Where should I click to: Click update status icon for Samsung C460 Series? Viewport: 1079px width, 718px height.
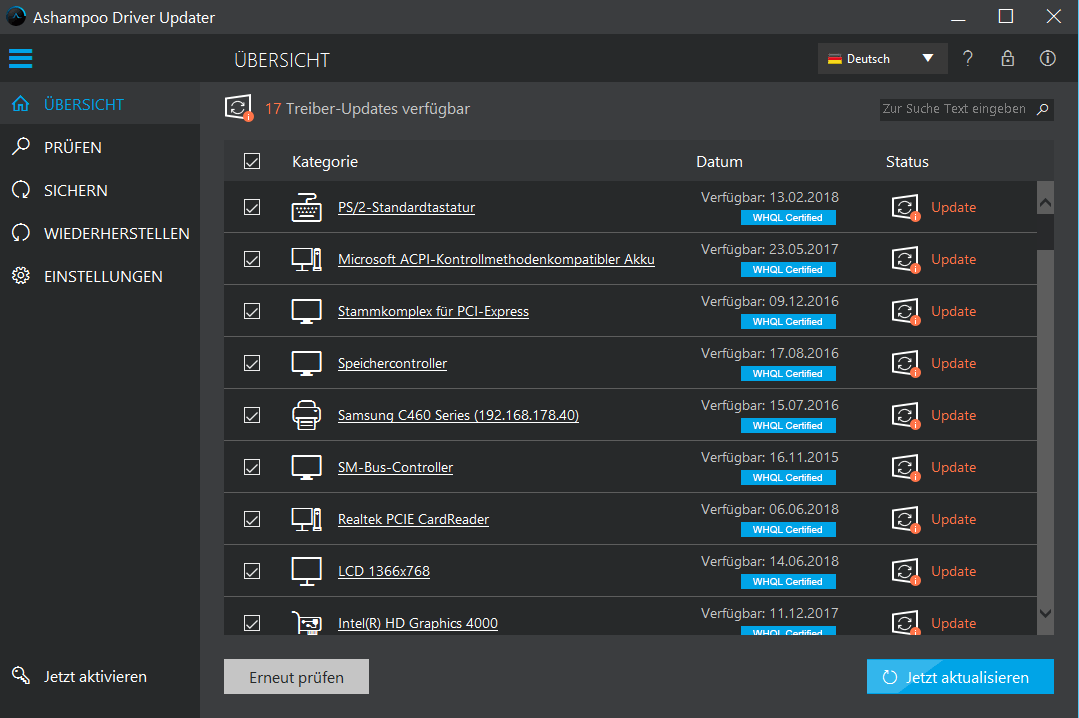(906, 415)
